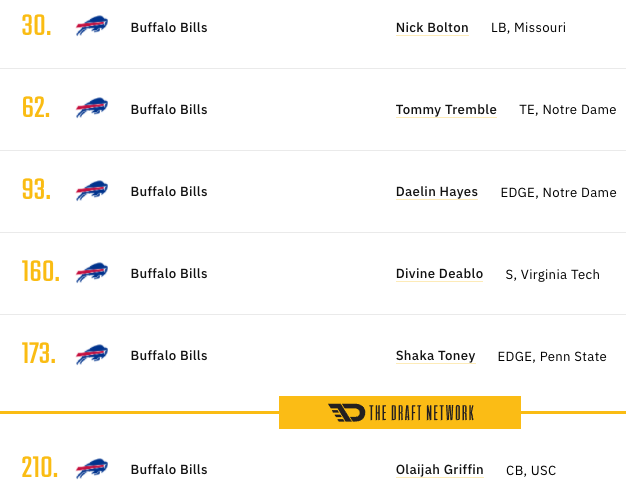The height and width of the screenshot is (500, 626).
Task: Select pick number 210
Action: 40,467
